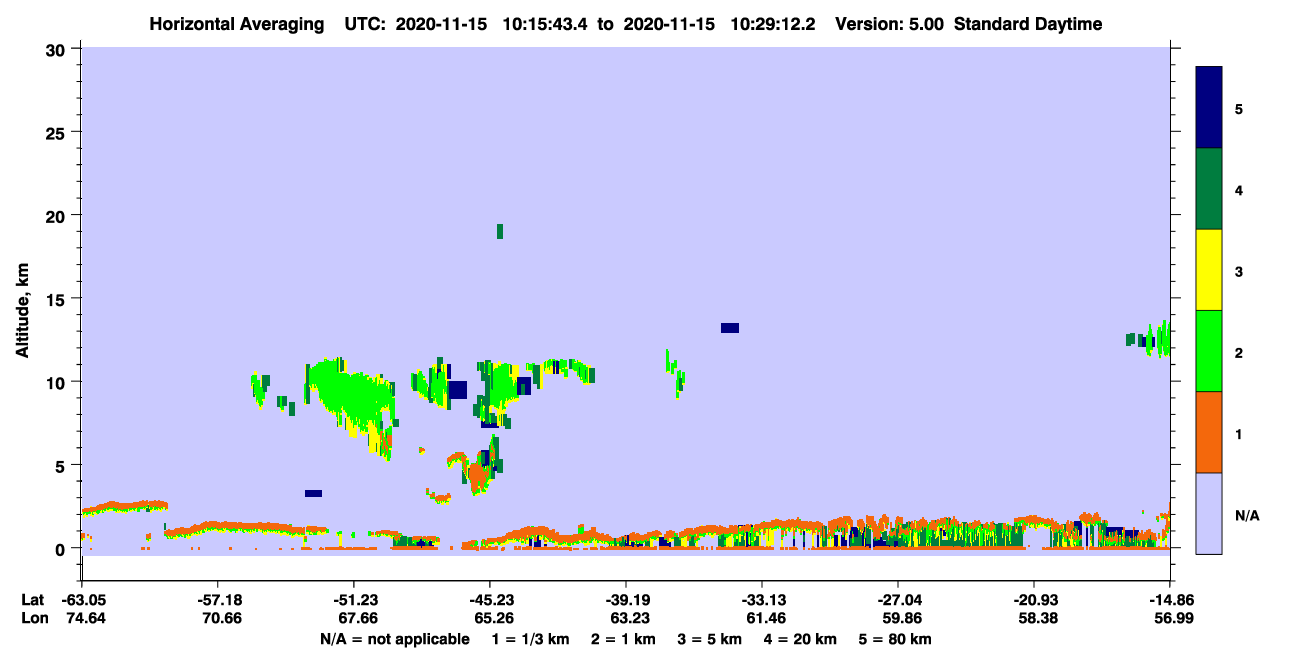This screenshot has height=667, width=1300.
Task: Click latitude value -33.13
Action: pos(762,600)
